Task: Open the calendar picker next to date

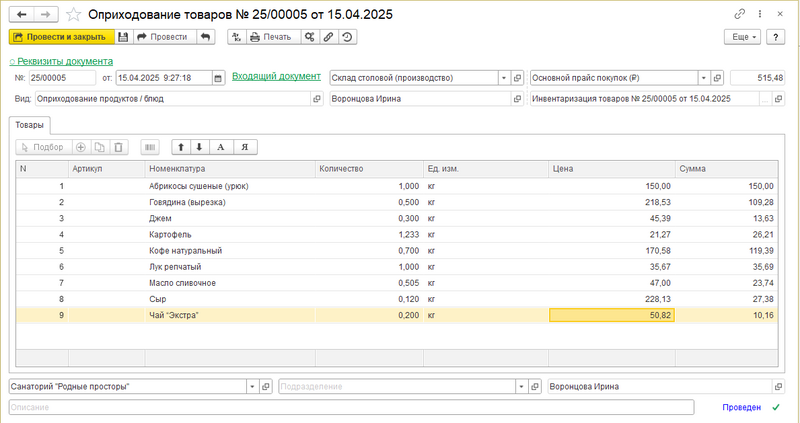Action: coord(217,78)
